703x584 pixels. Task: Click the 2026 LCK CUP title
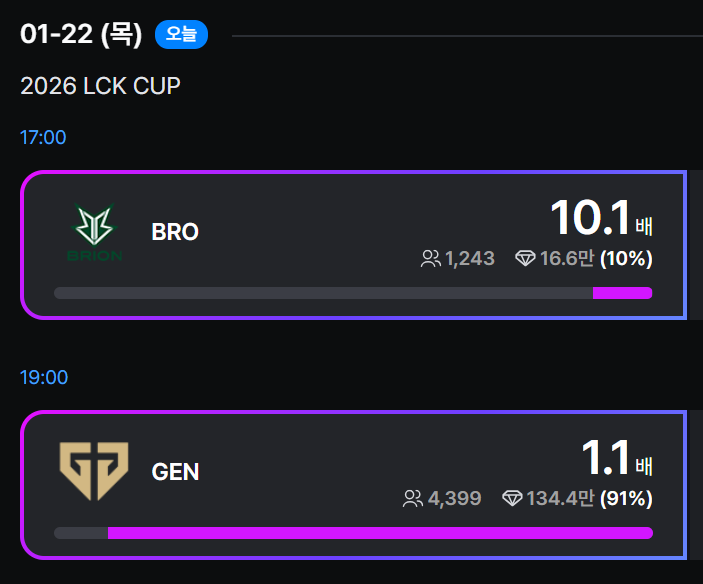point(100,86)
